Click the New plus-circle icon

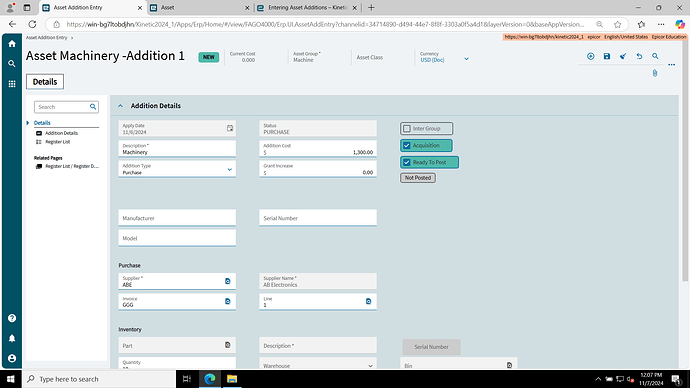pos(591,56)
